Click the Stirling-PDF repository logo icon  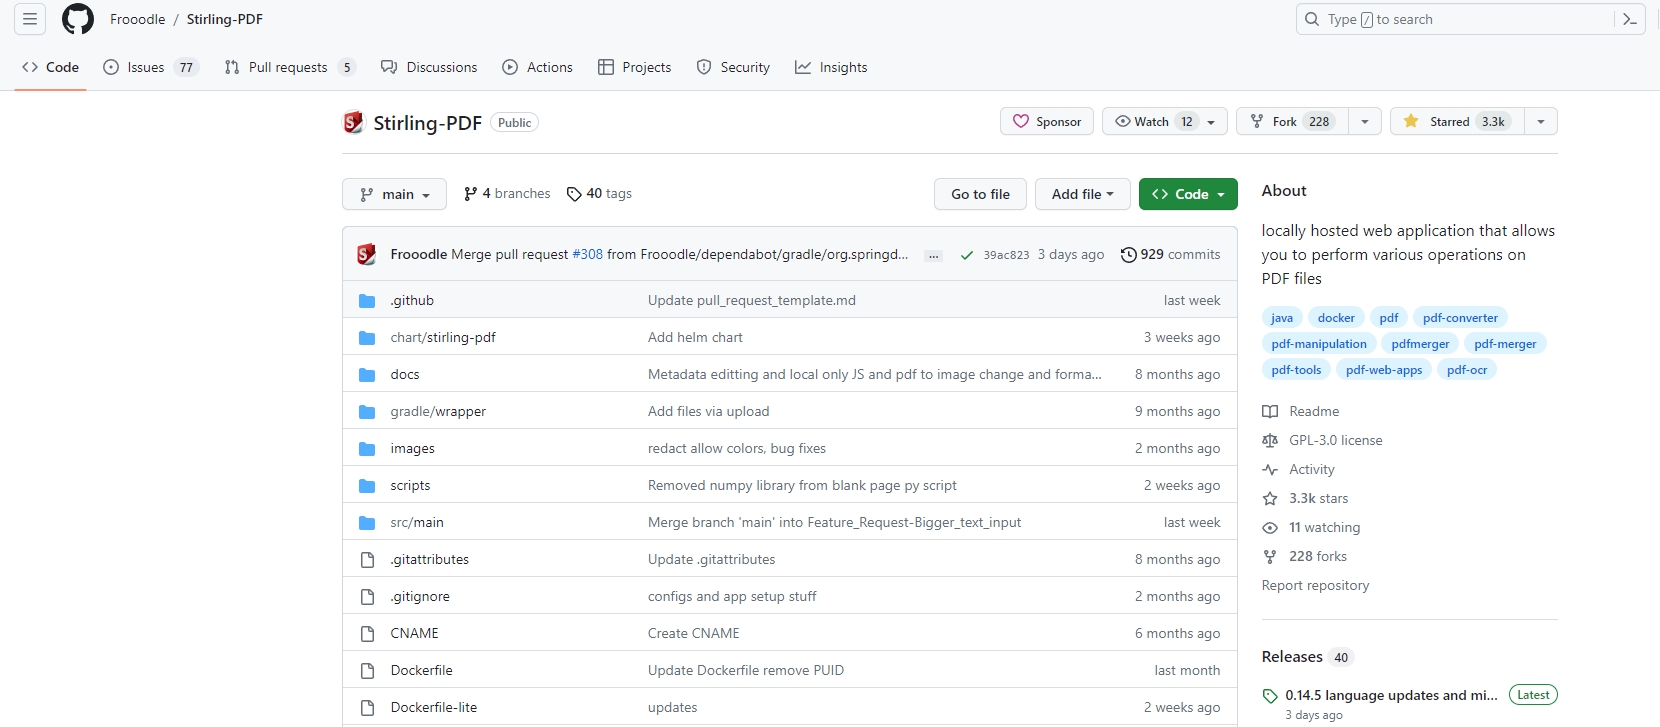[x=353, y=122]
